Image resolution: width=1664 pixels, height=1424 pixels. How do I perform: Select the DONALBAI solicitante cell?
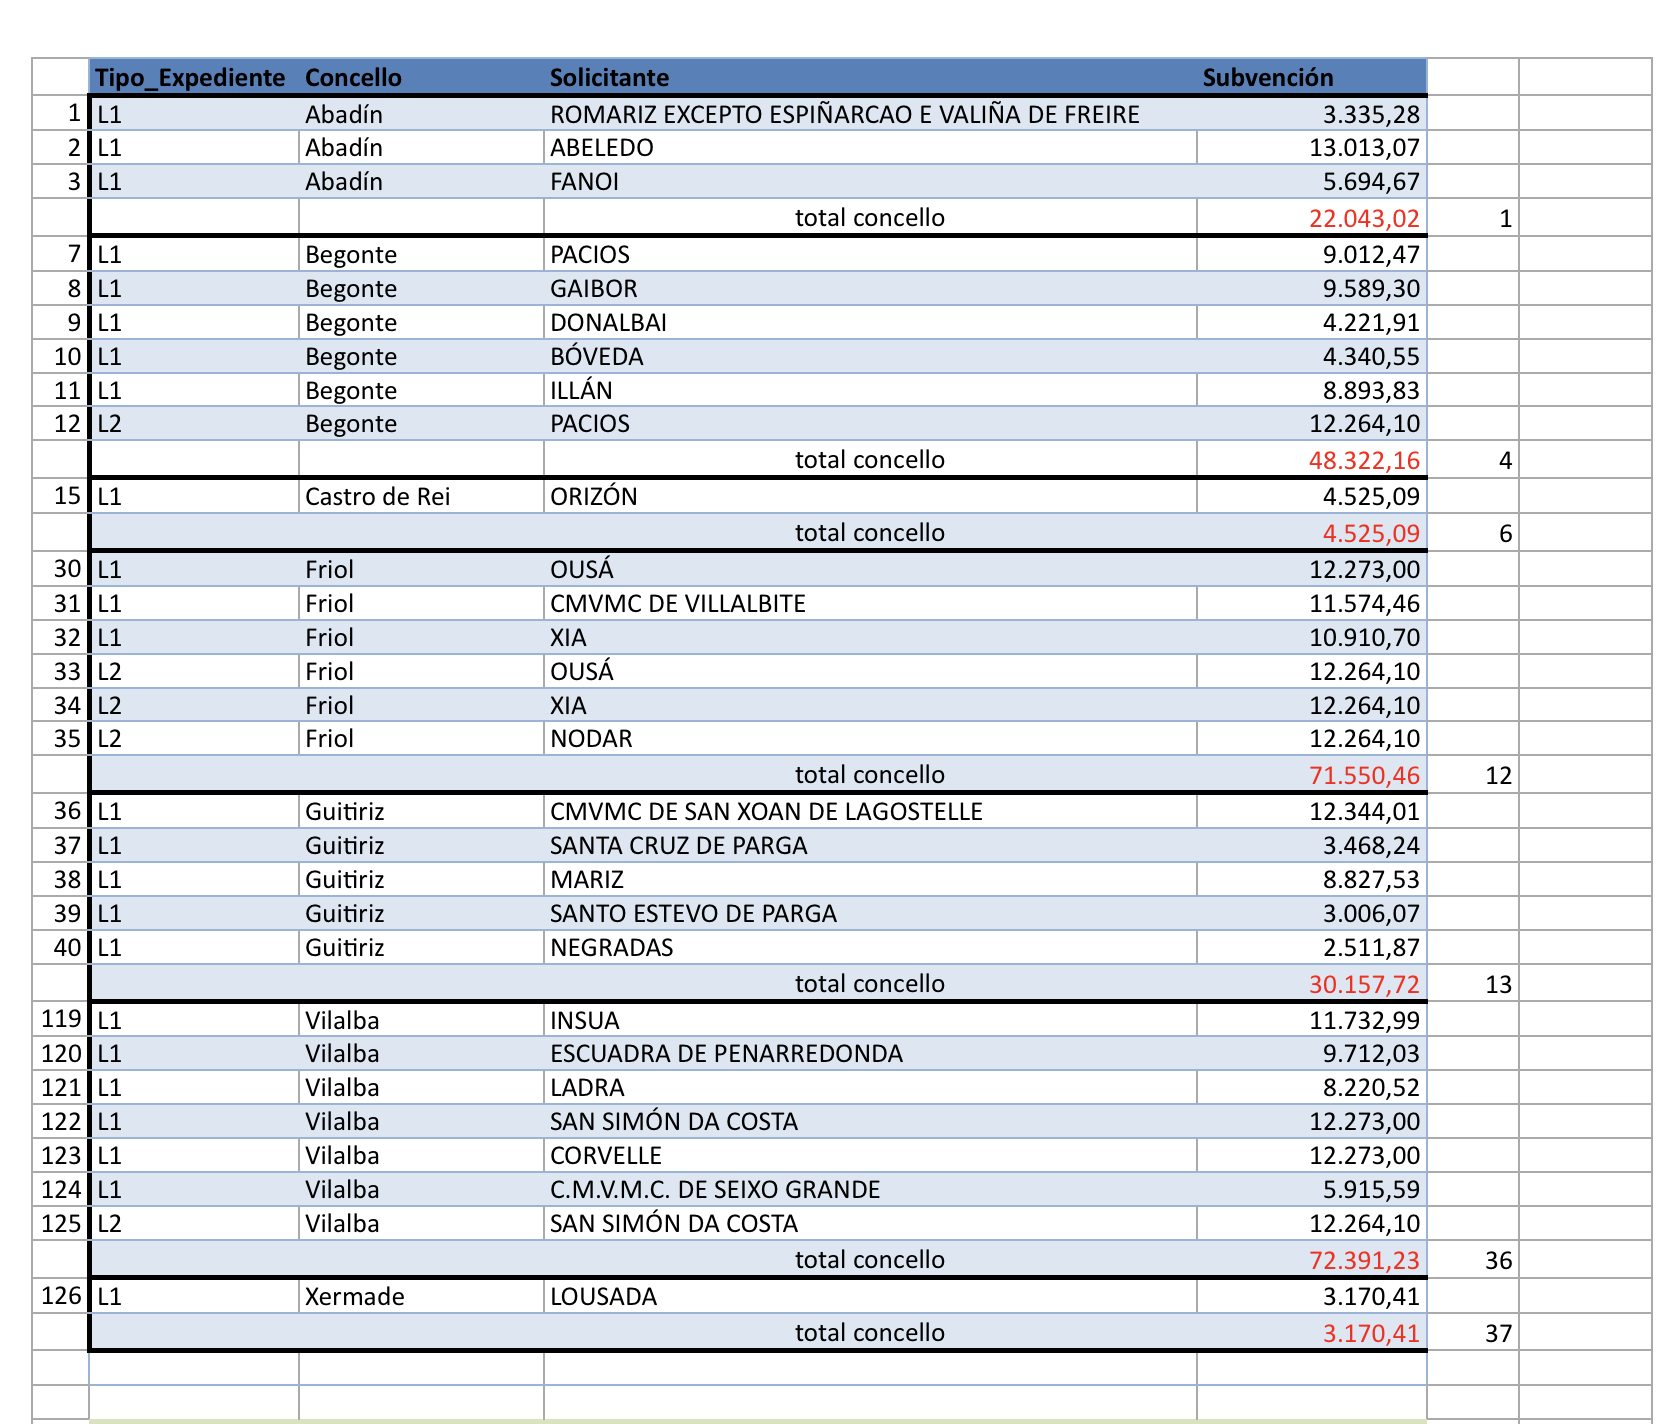(870, 323)
